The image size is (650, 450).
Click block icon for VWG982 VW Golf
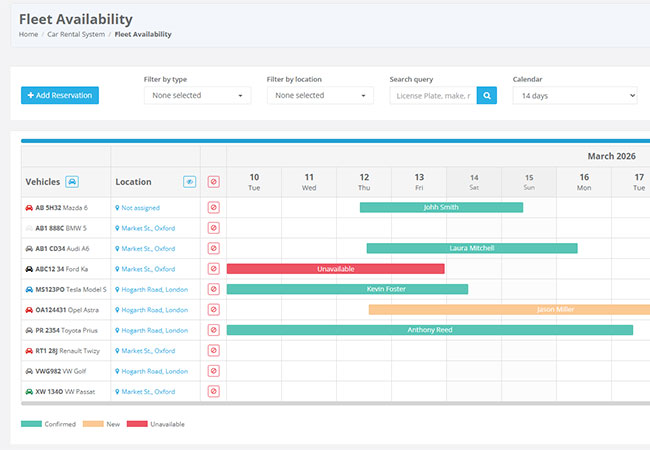213,371
